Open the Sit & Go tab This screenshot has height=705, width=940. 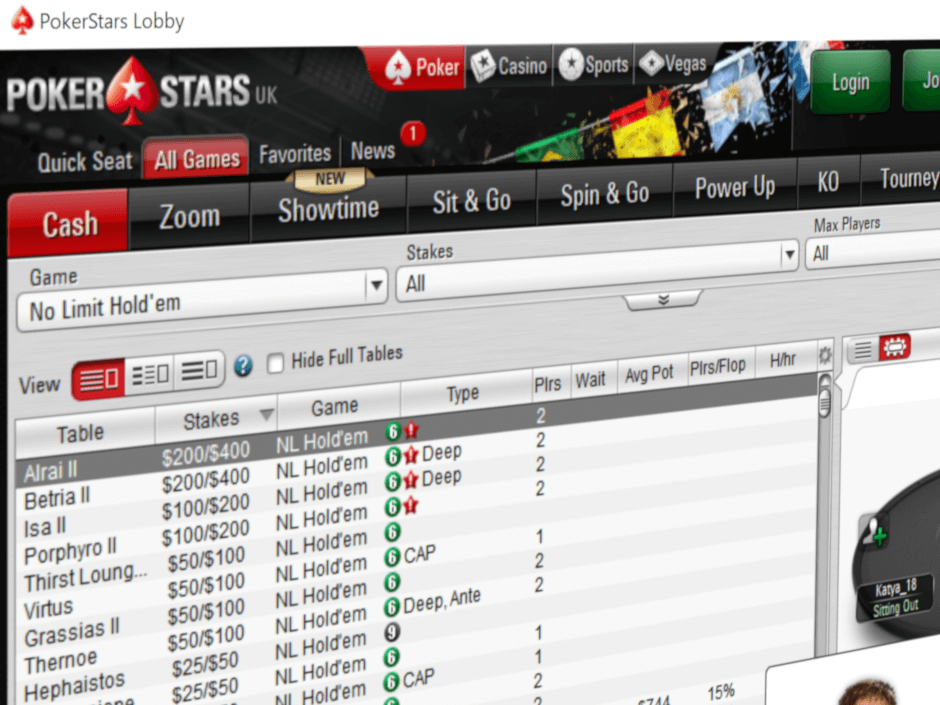tap(472, 201)
